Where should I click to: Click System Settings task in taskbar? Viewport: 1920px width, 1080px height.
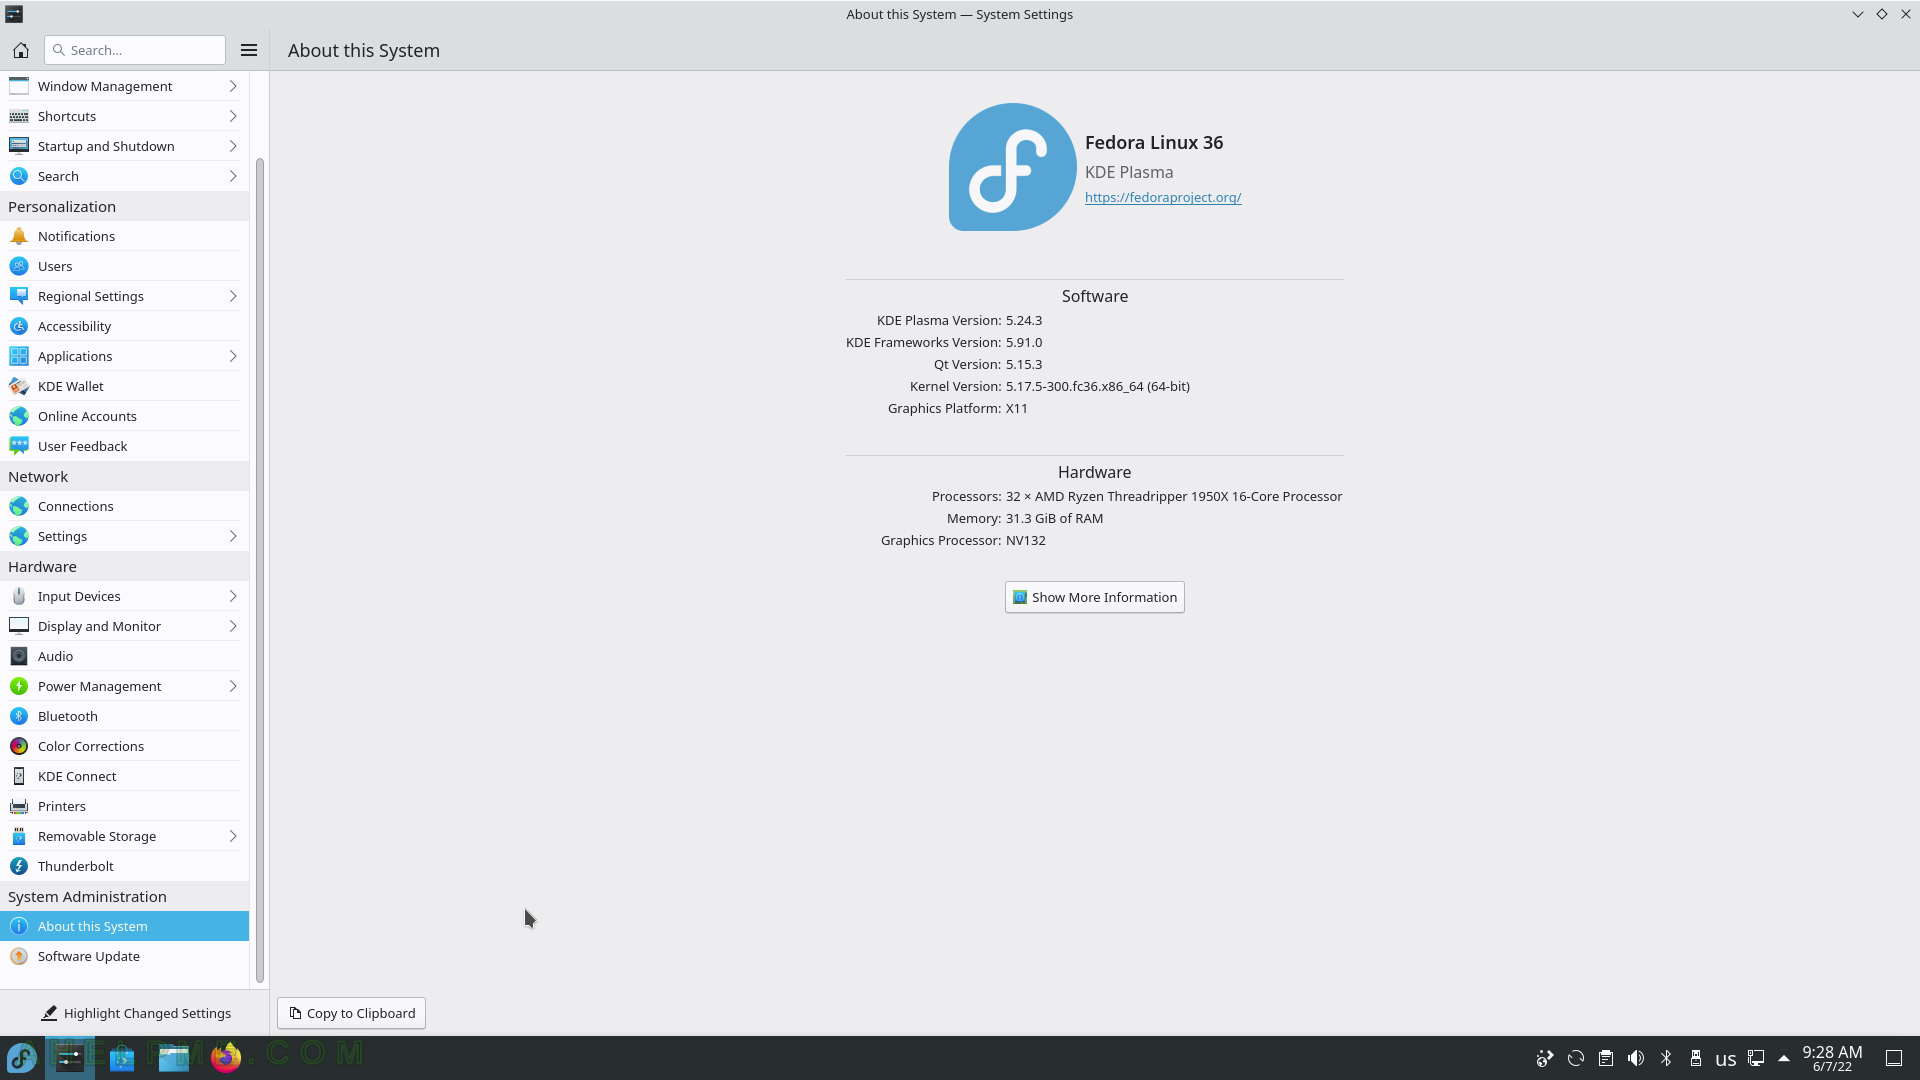pos(70,1057)
